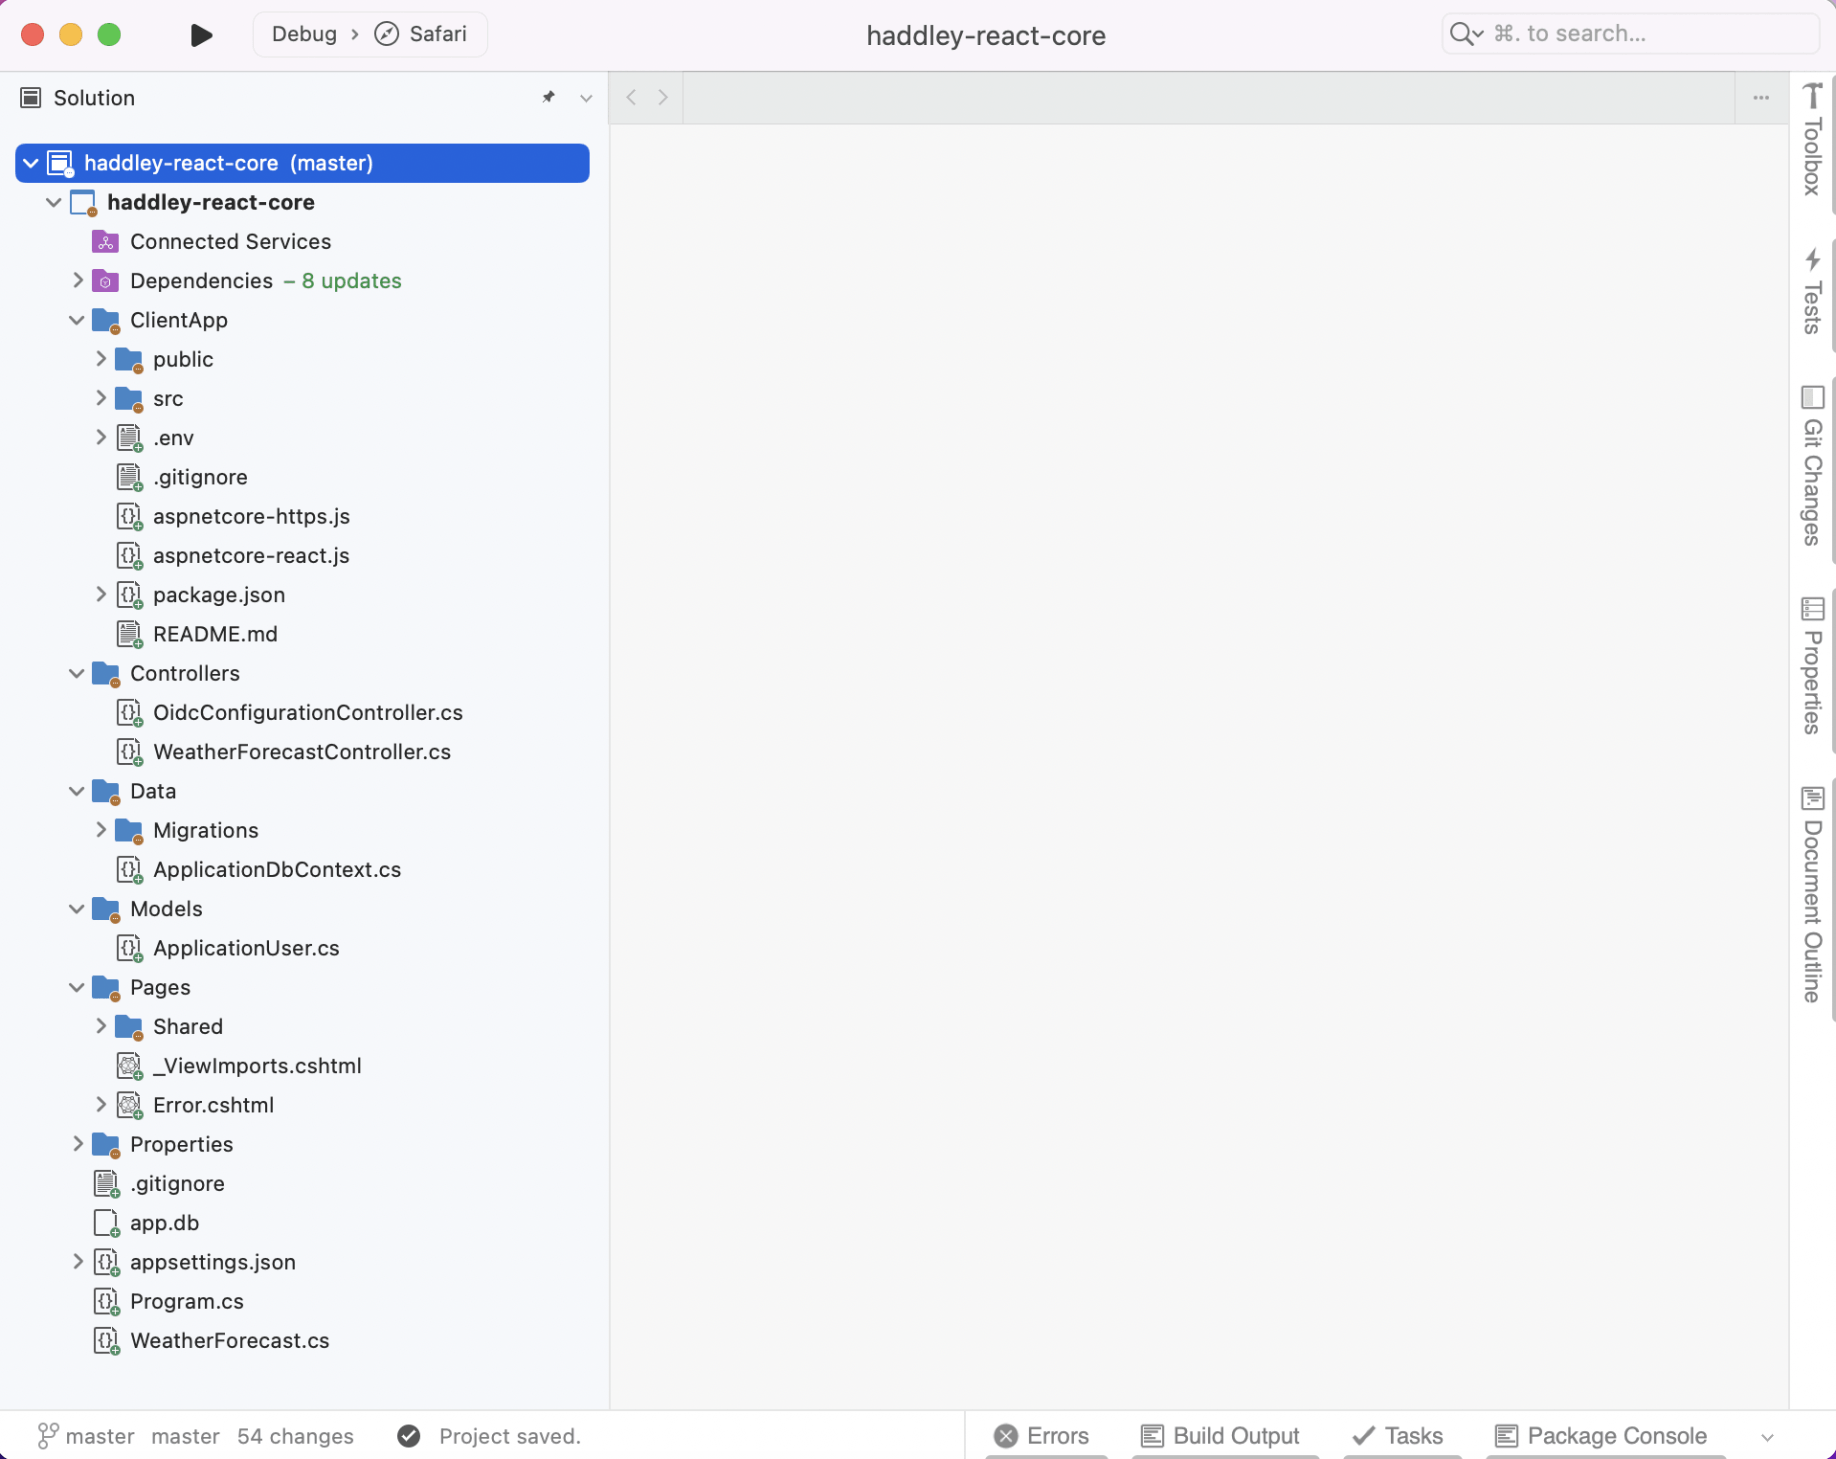The width and height of the screenshot is (1836, 1459).
Task: Expand the Shared folder
Action: [100, 1026]
